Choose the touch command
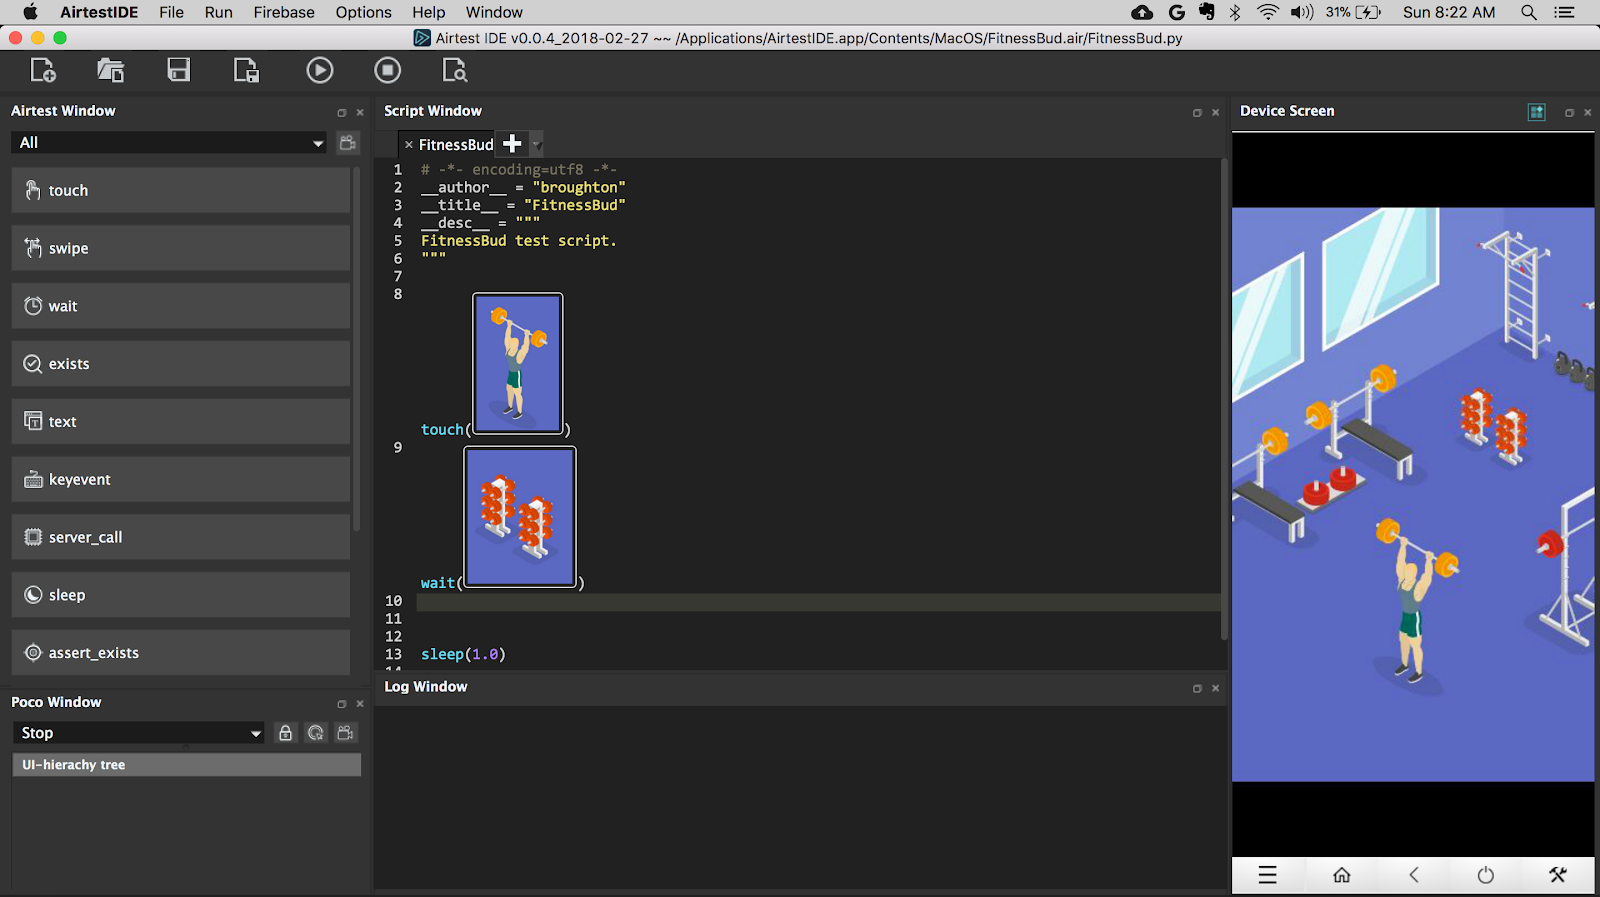1600x897 pixels. pyautogui.click(x=181, y=190)
